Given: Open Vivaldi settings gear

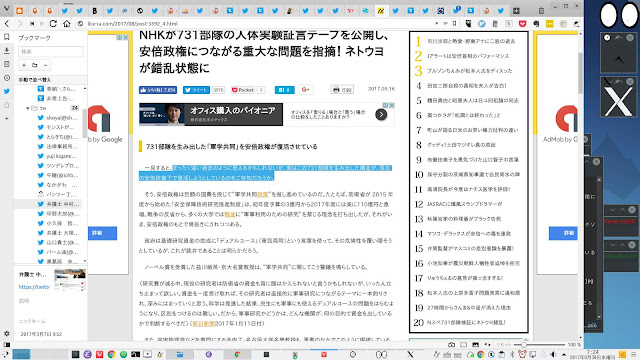Looking at the screenshot, I should tap(7, 333).
